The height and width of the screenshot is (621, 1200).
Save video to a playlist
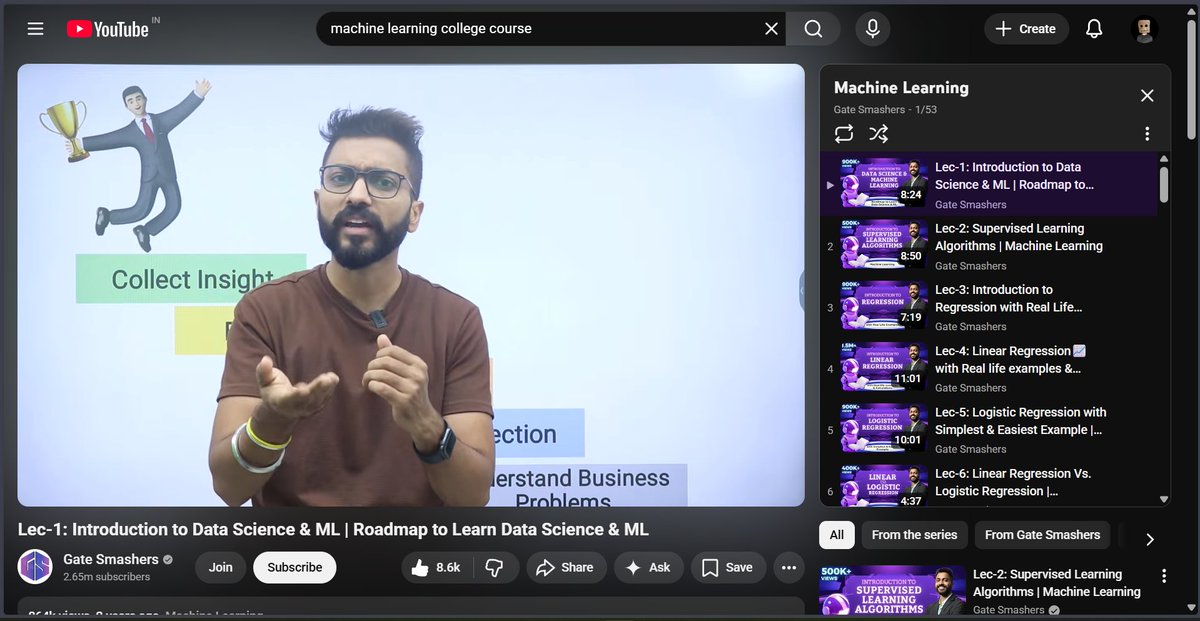click(x=728, y=567)
